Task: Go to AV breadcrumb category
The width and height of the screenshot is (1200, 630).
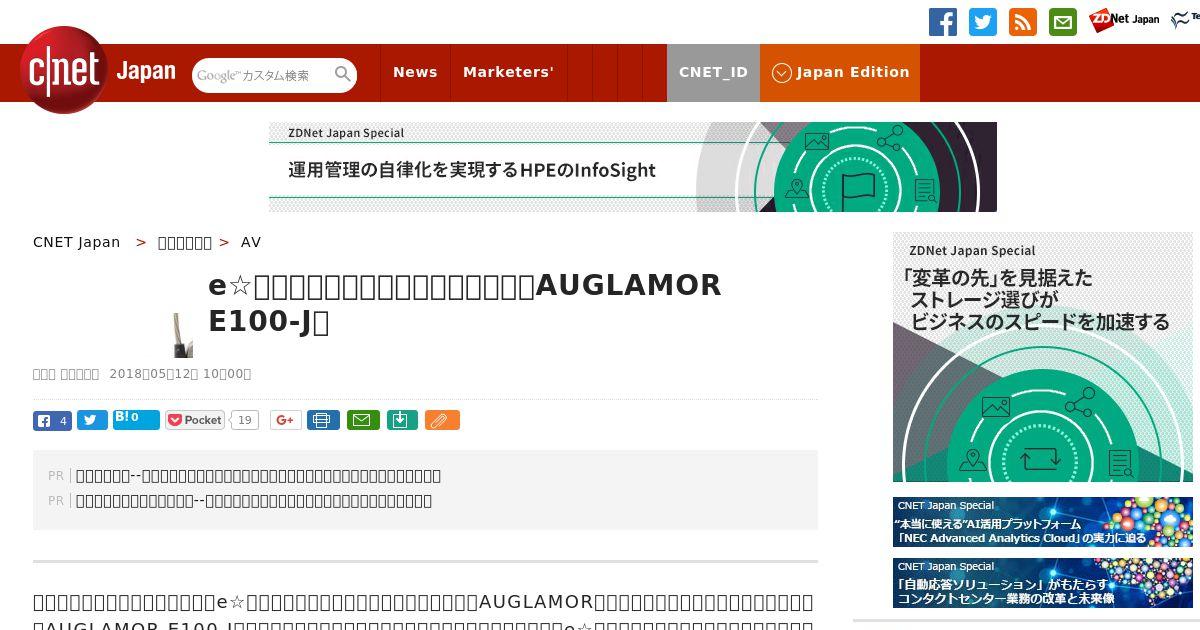Action: pyautogui.click(x=251, y=242)
